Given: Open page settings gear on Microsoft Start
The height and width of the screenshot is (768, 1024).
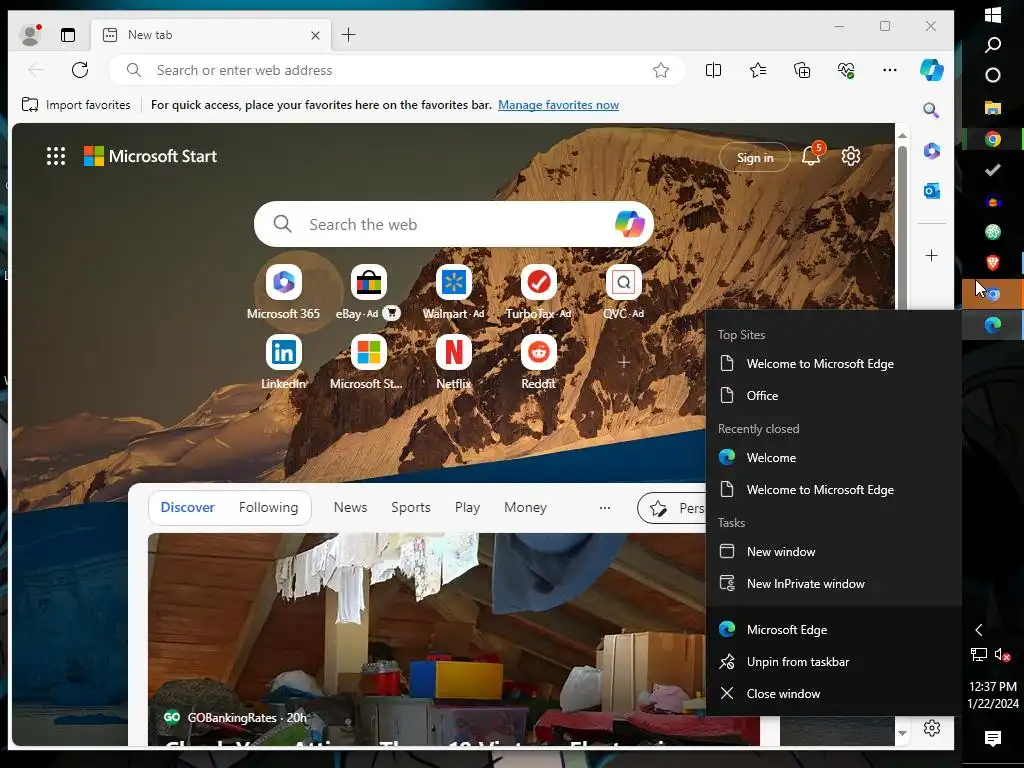Looking at the screenshot, I should tap(850, 156).
